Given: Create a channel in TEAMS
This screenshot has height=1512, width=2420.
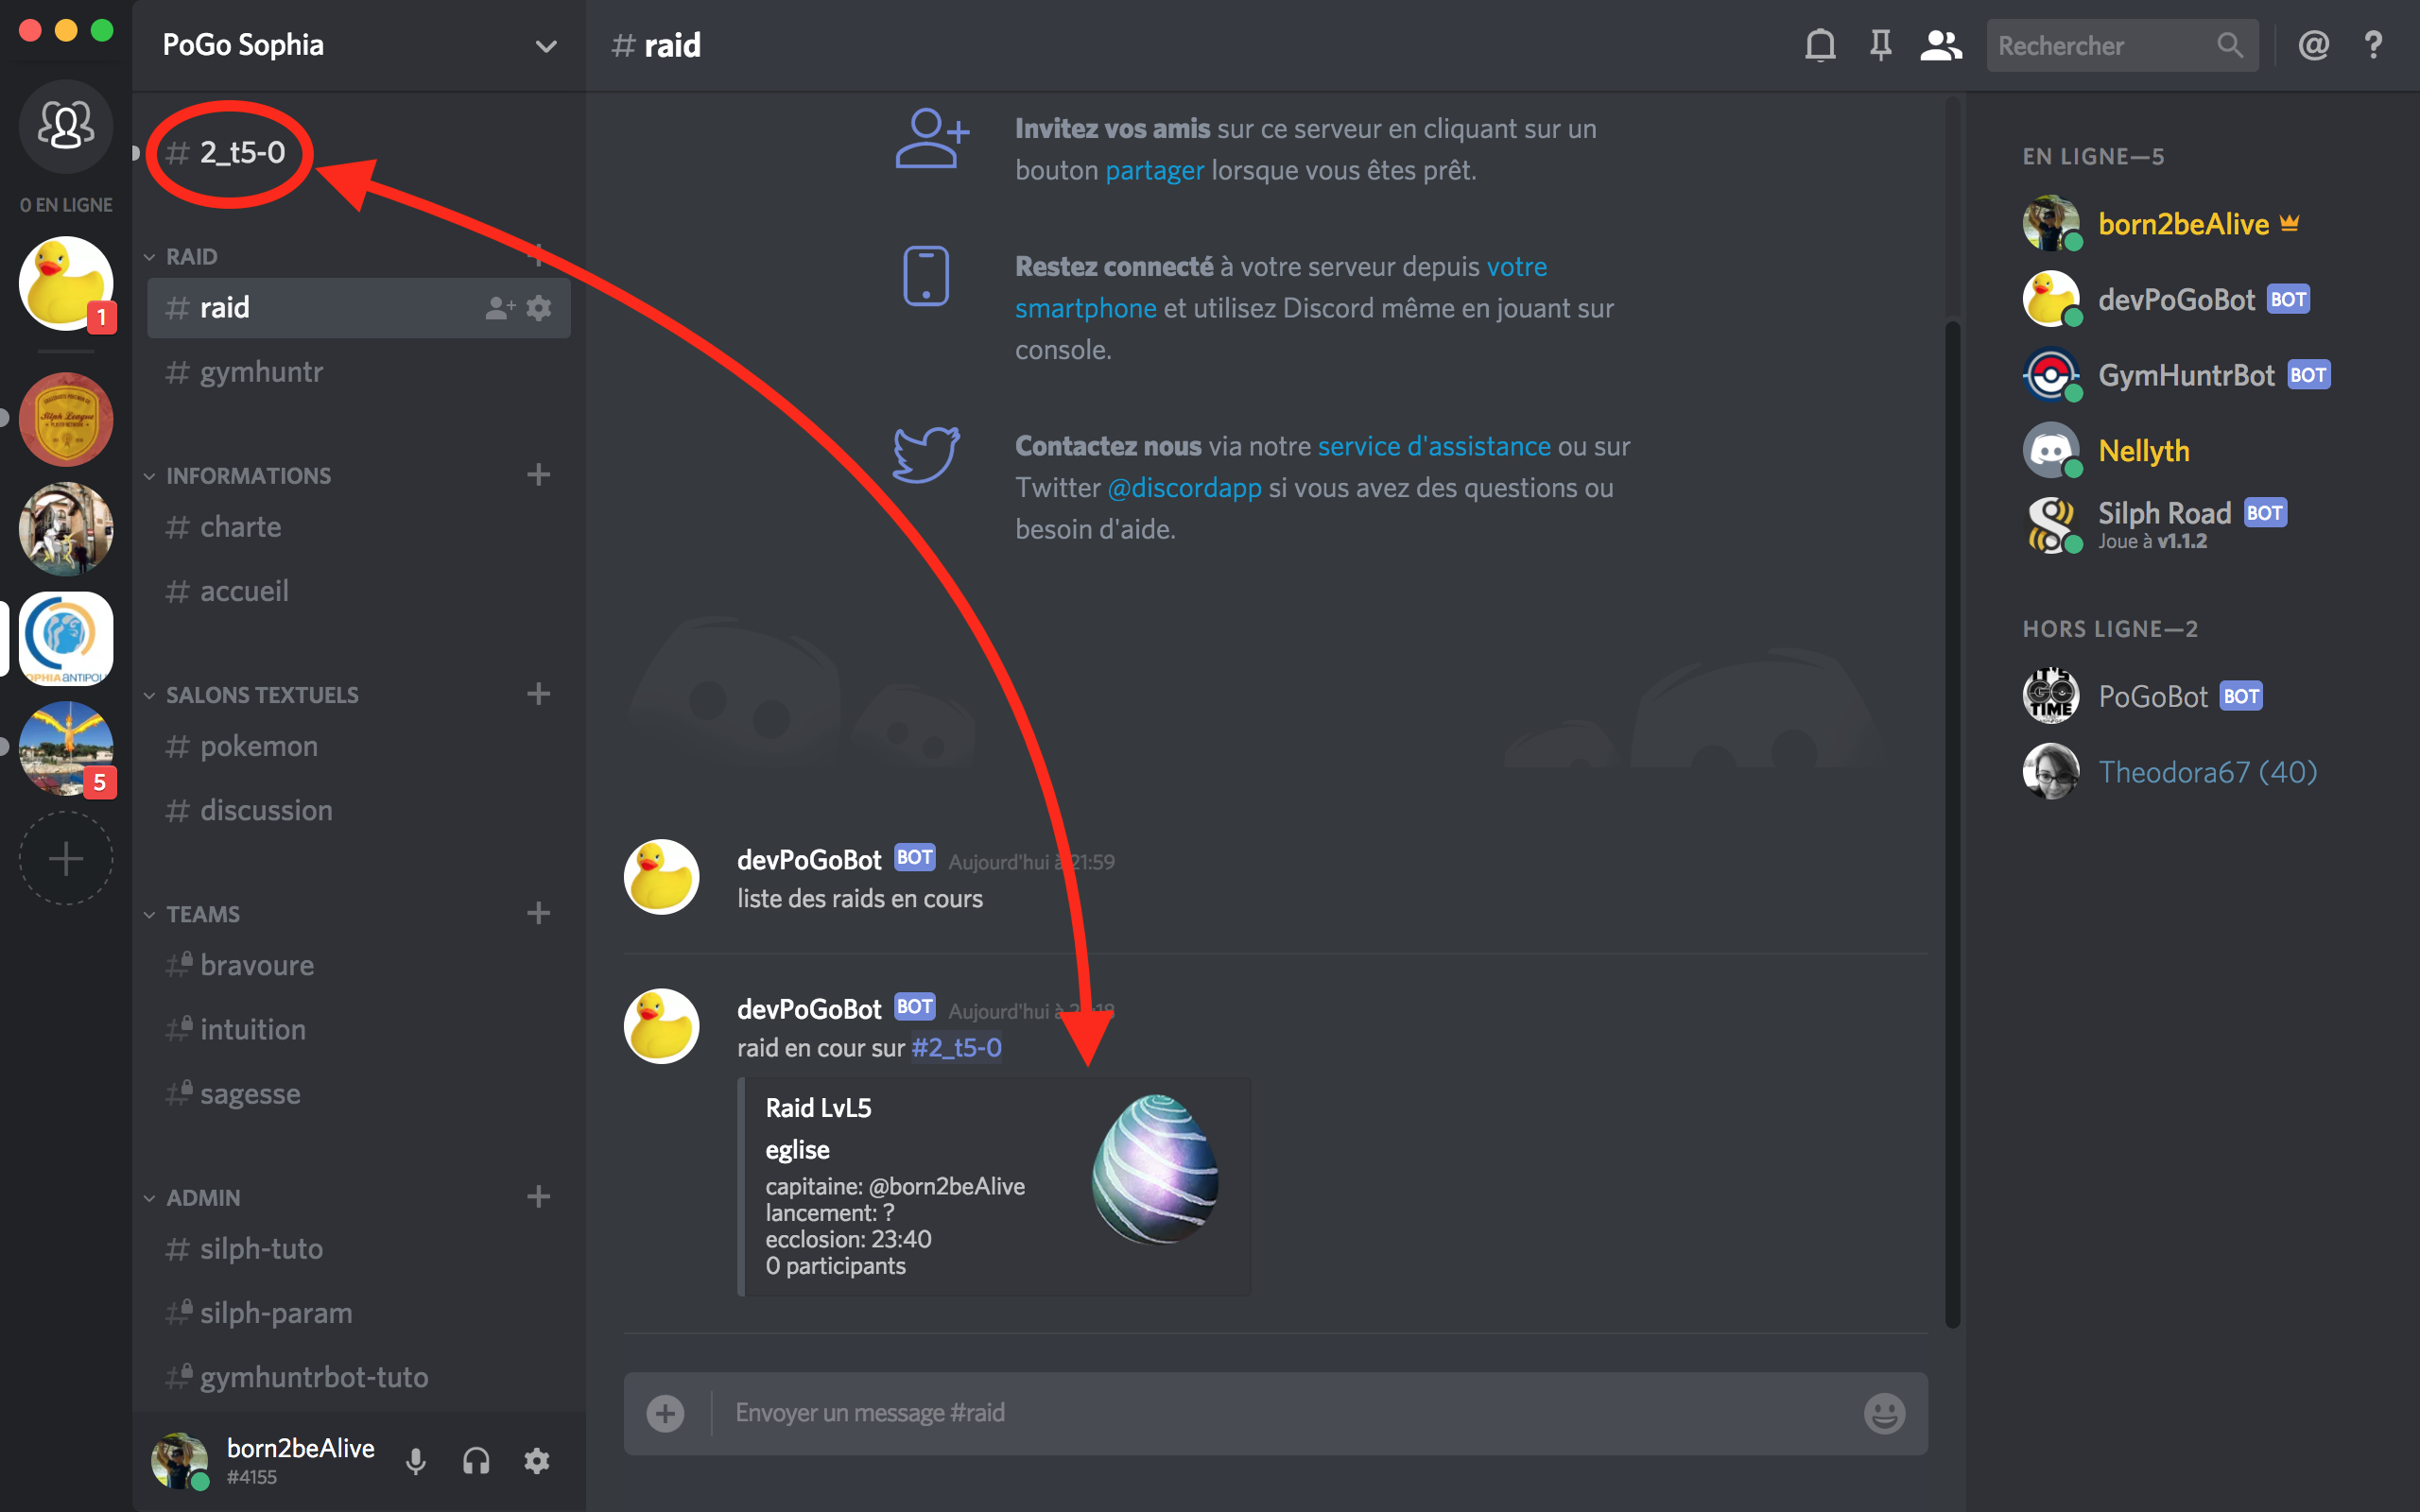Looking at the screenshot, I should (x=539, y=912).
